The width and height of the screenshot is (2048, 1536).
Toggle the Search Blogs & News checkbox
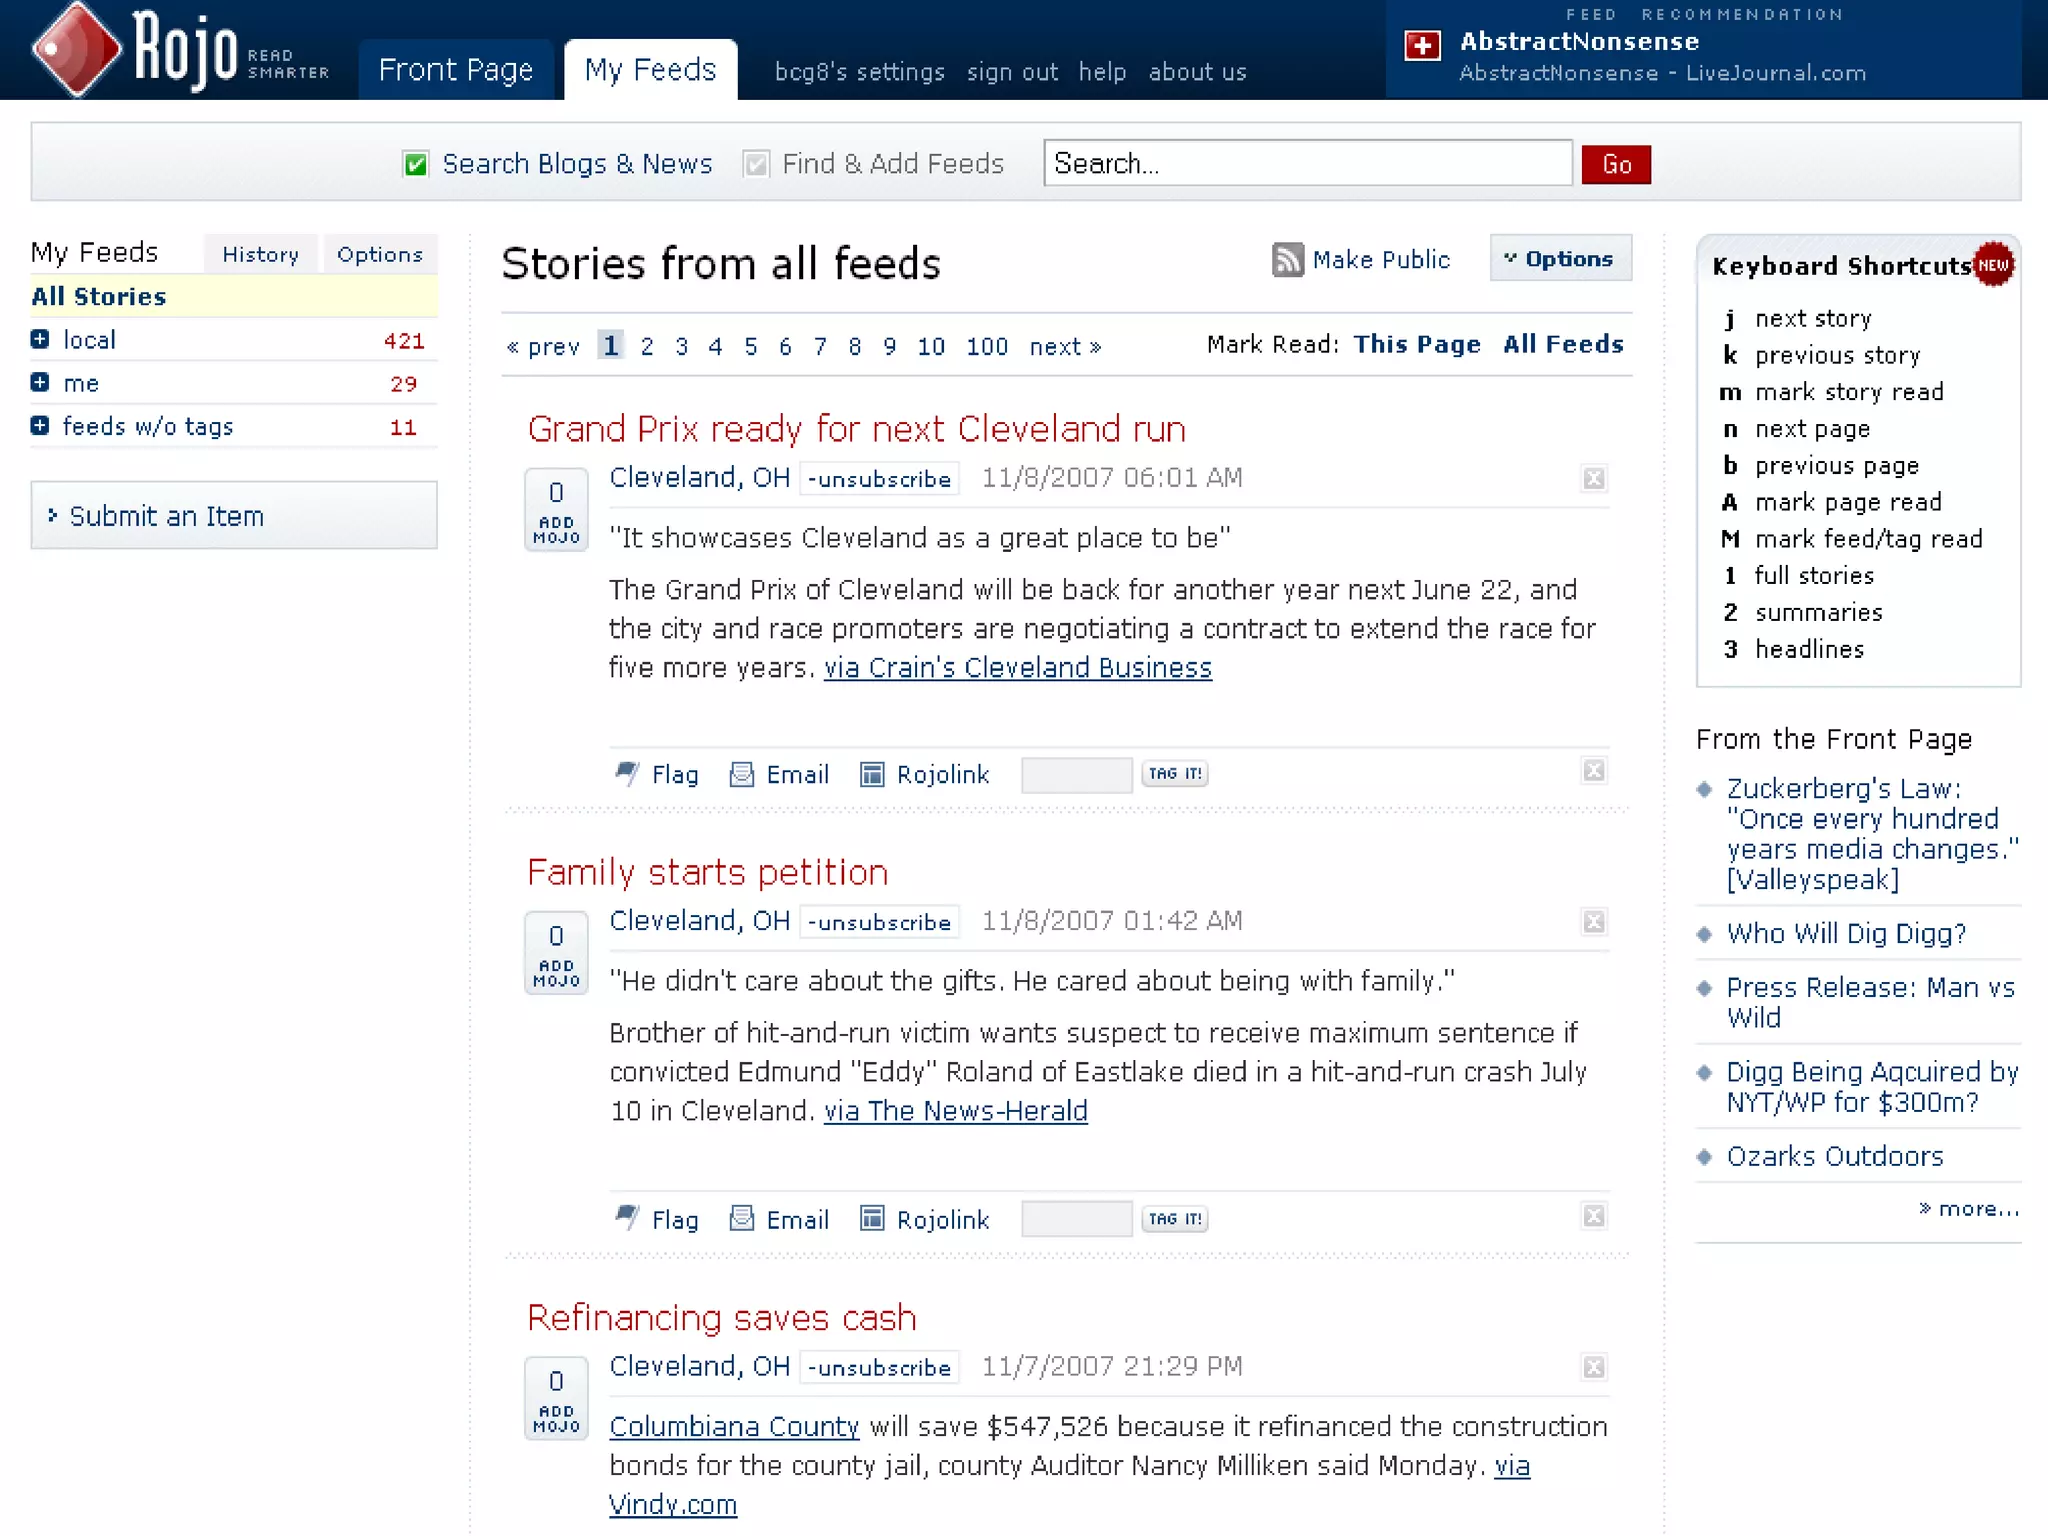[416, 164]
